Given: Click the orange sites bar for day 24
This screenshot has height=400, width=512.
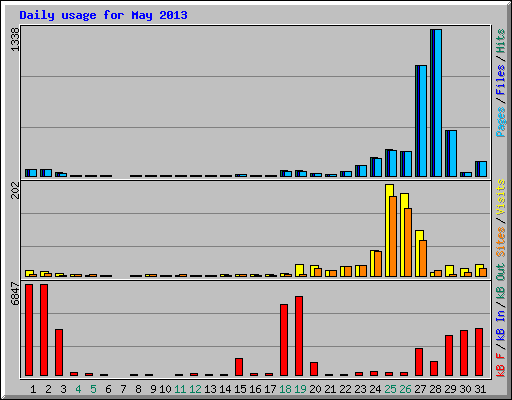Looking at the screenshot, I should (378, 264).
